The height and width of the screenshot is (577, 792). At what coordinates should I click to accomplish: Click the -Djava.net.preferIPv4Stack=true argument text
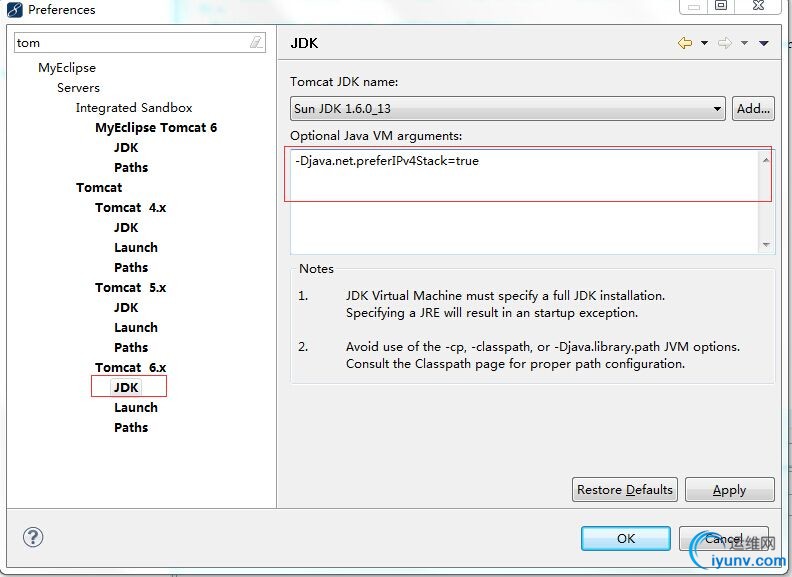[387, 161]
